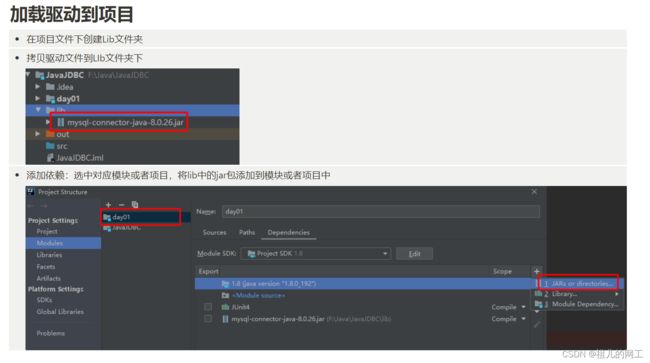Click the Scope column header
Image resolution: width=650 pixels, height=363 pixels.
(502, 271)
